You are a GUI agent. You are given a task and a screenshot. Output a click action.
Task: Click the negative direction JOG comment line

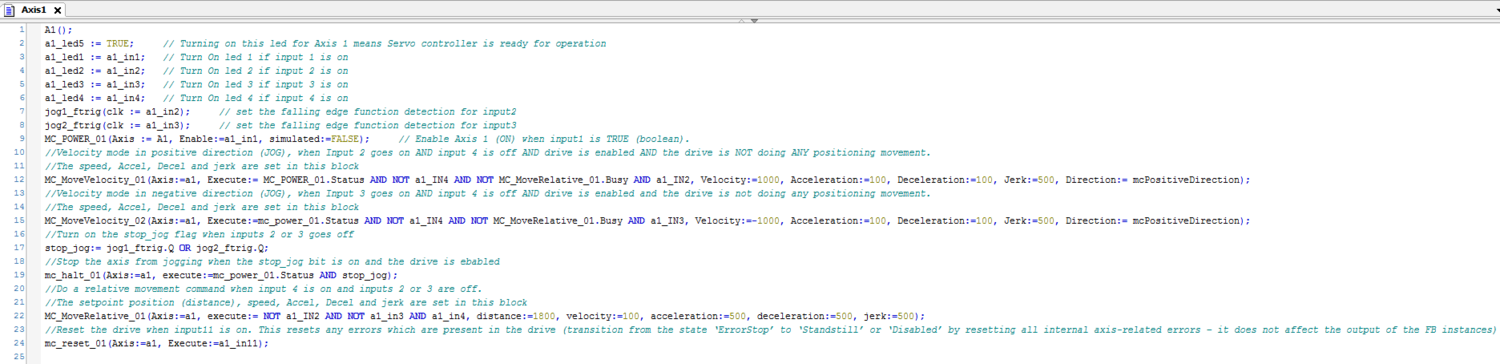(x=488, y=193)
